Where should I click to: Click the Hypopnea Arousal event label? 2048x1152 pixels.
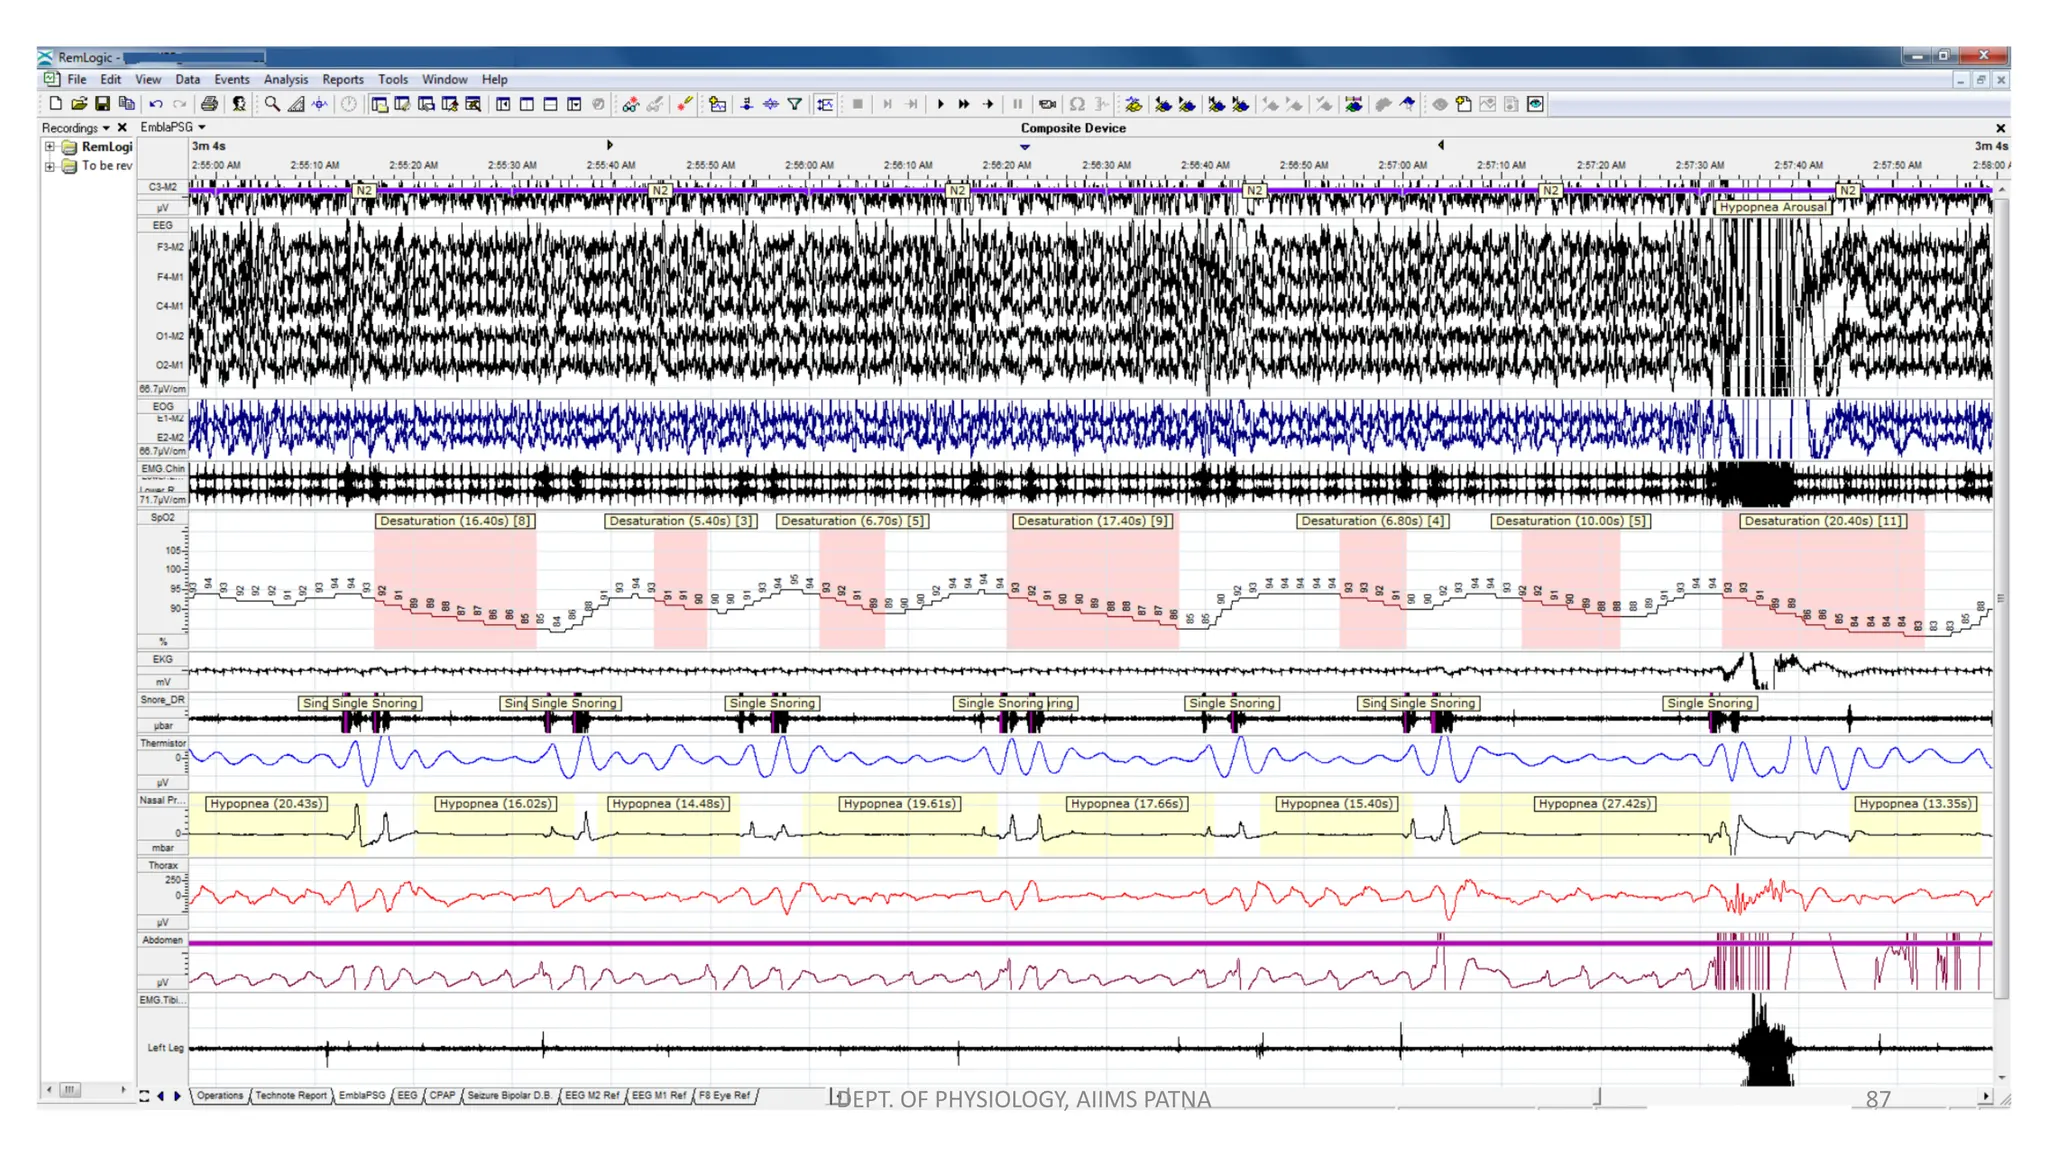pyautogui.click(x=1772, y=207)
